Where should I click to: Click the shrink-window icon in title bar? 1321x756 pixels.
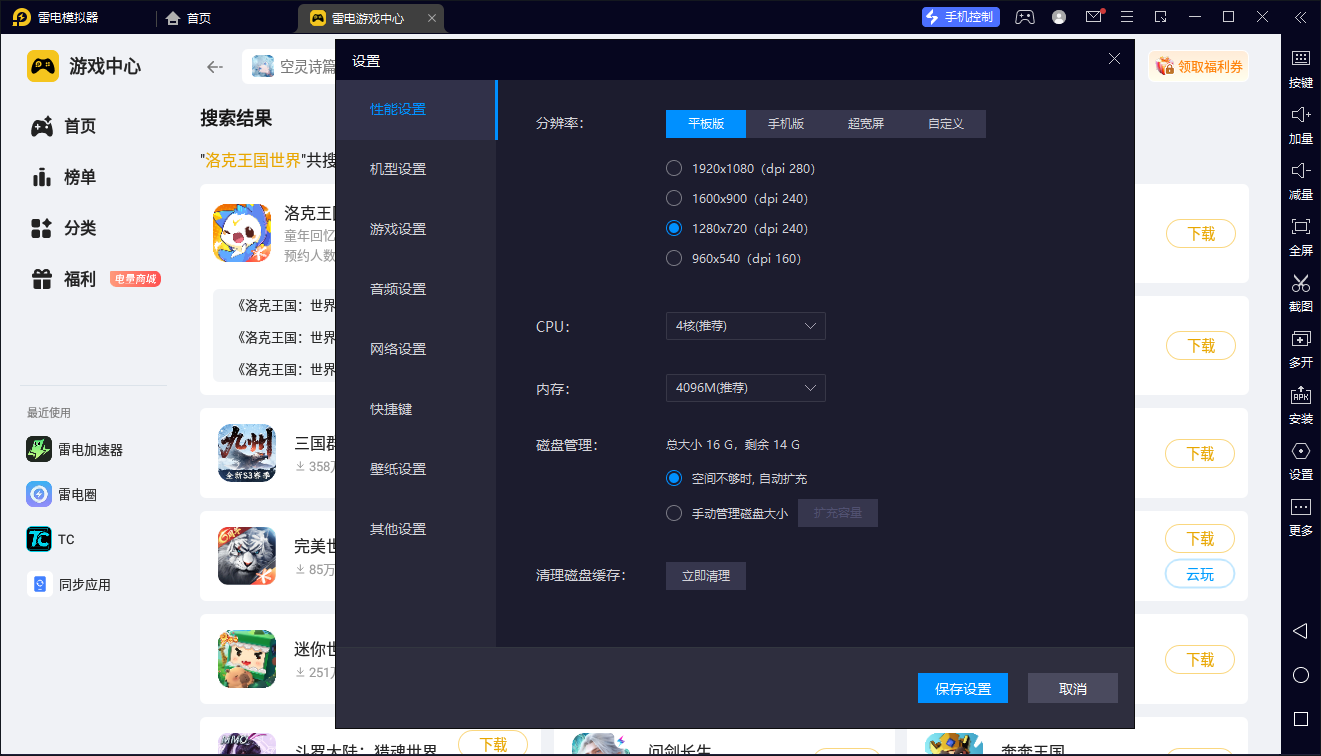coord(1160,17)
